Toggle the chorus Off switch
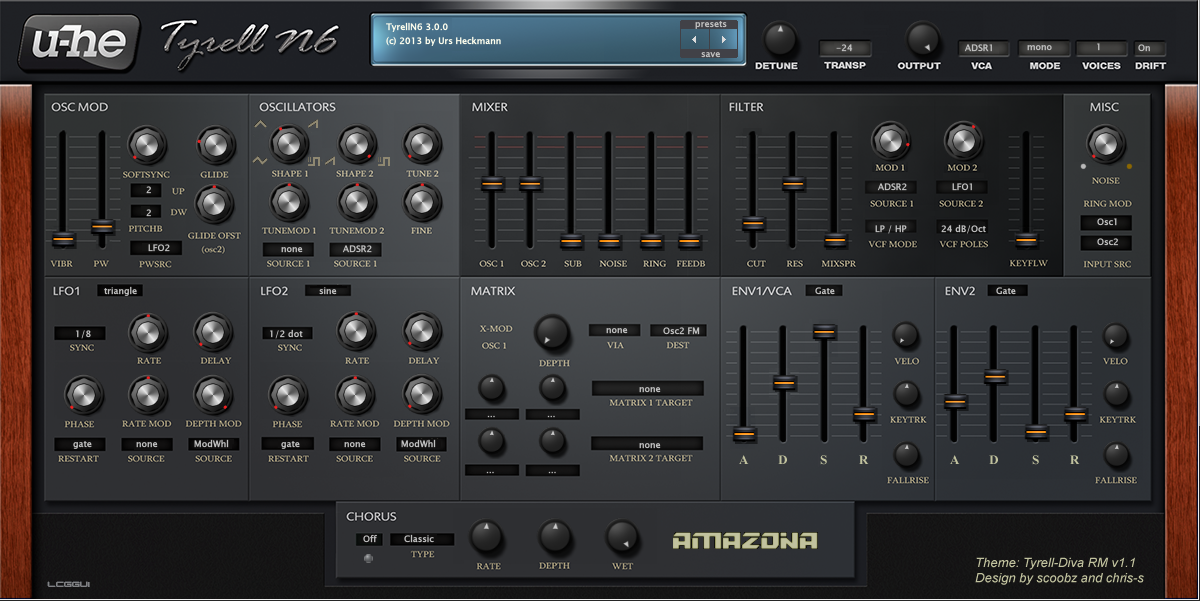 point(369,539)
